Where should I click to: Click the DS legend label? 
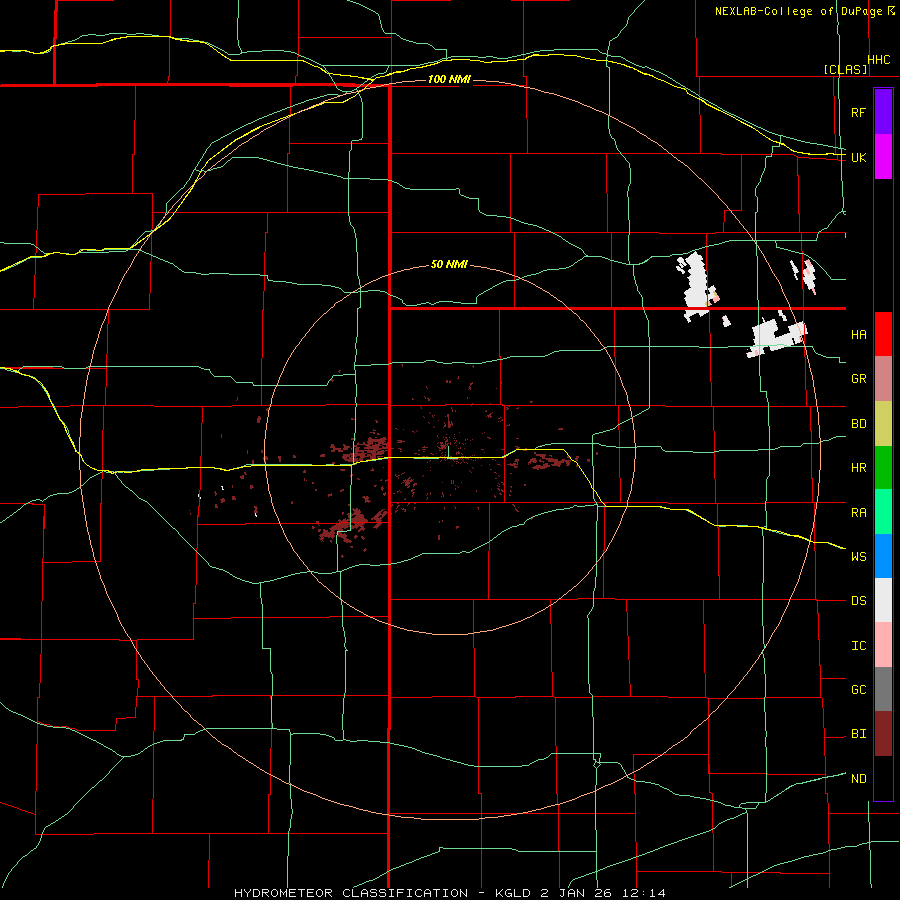point(858,601)
